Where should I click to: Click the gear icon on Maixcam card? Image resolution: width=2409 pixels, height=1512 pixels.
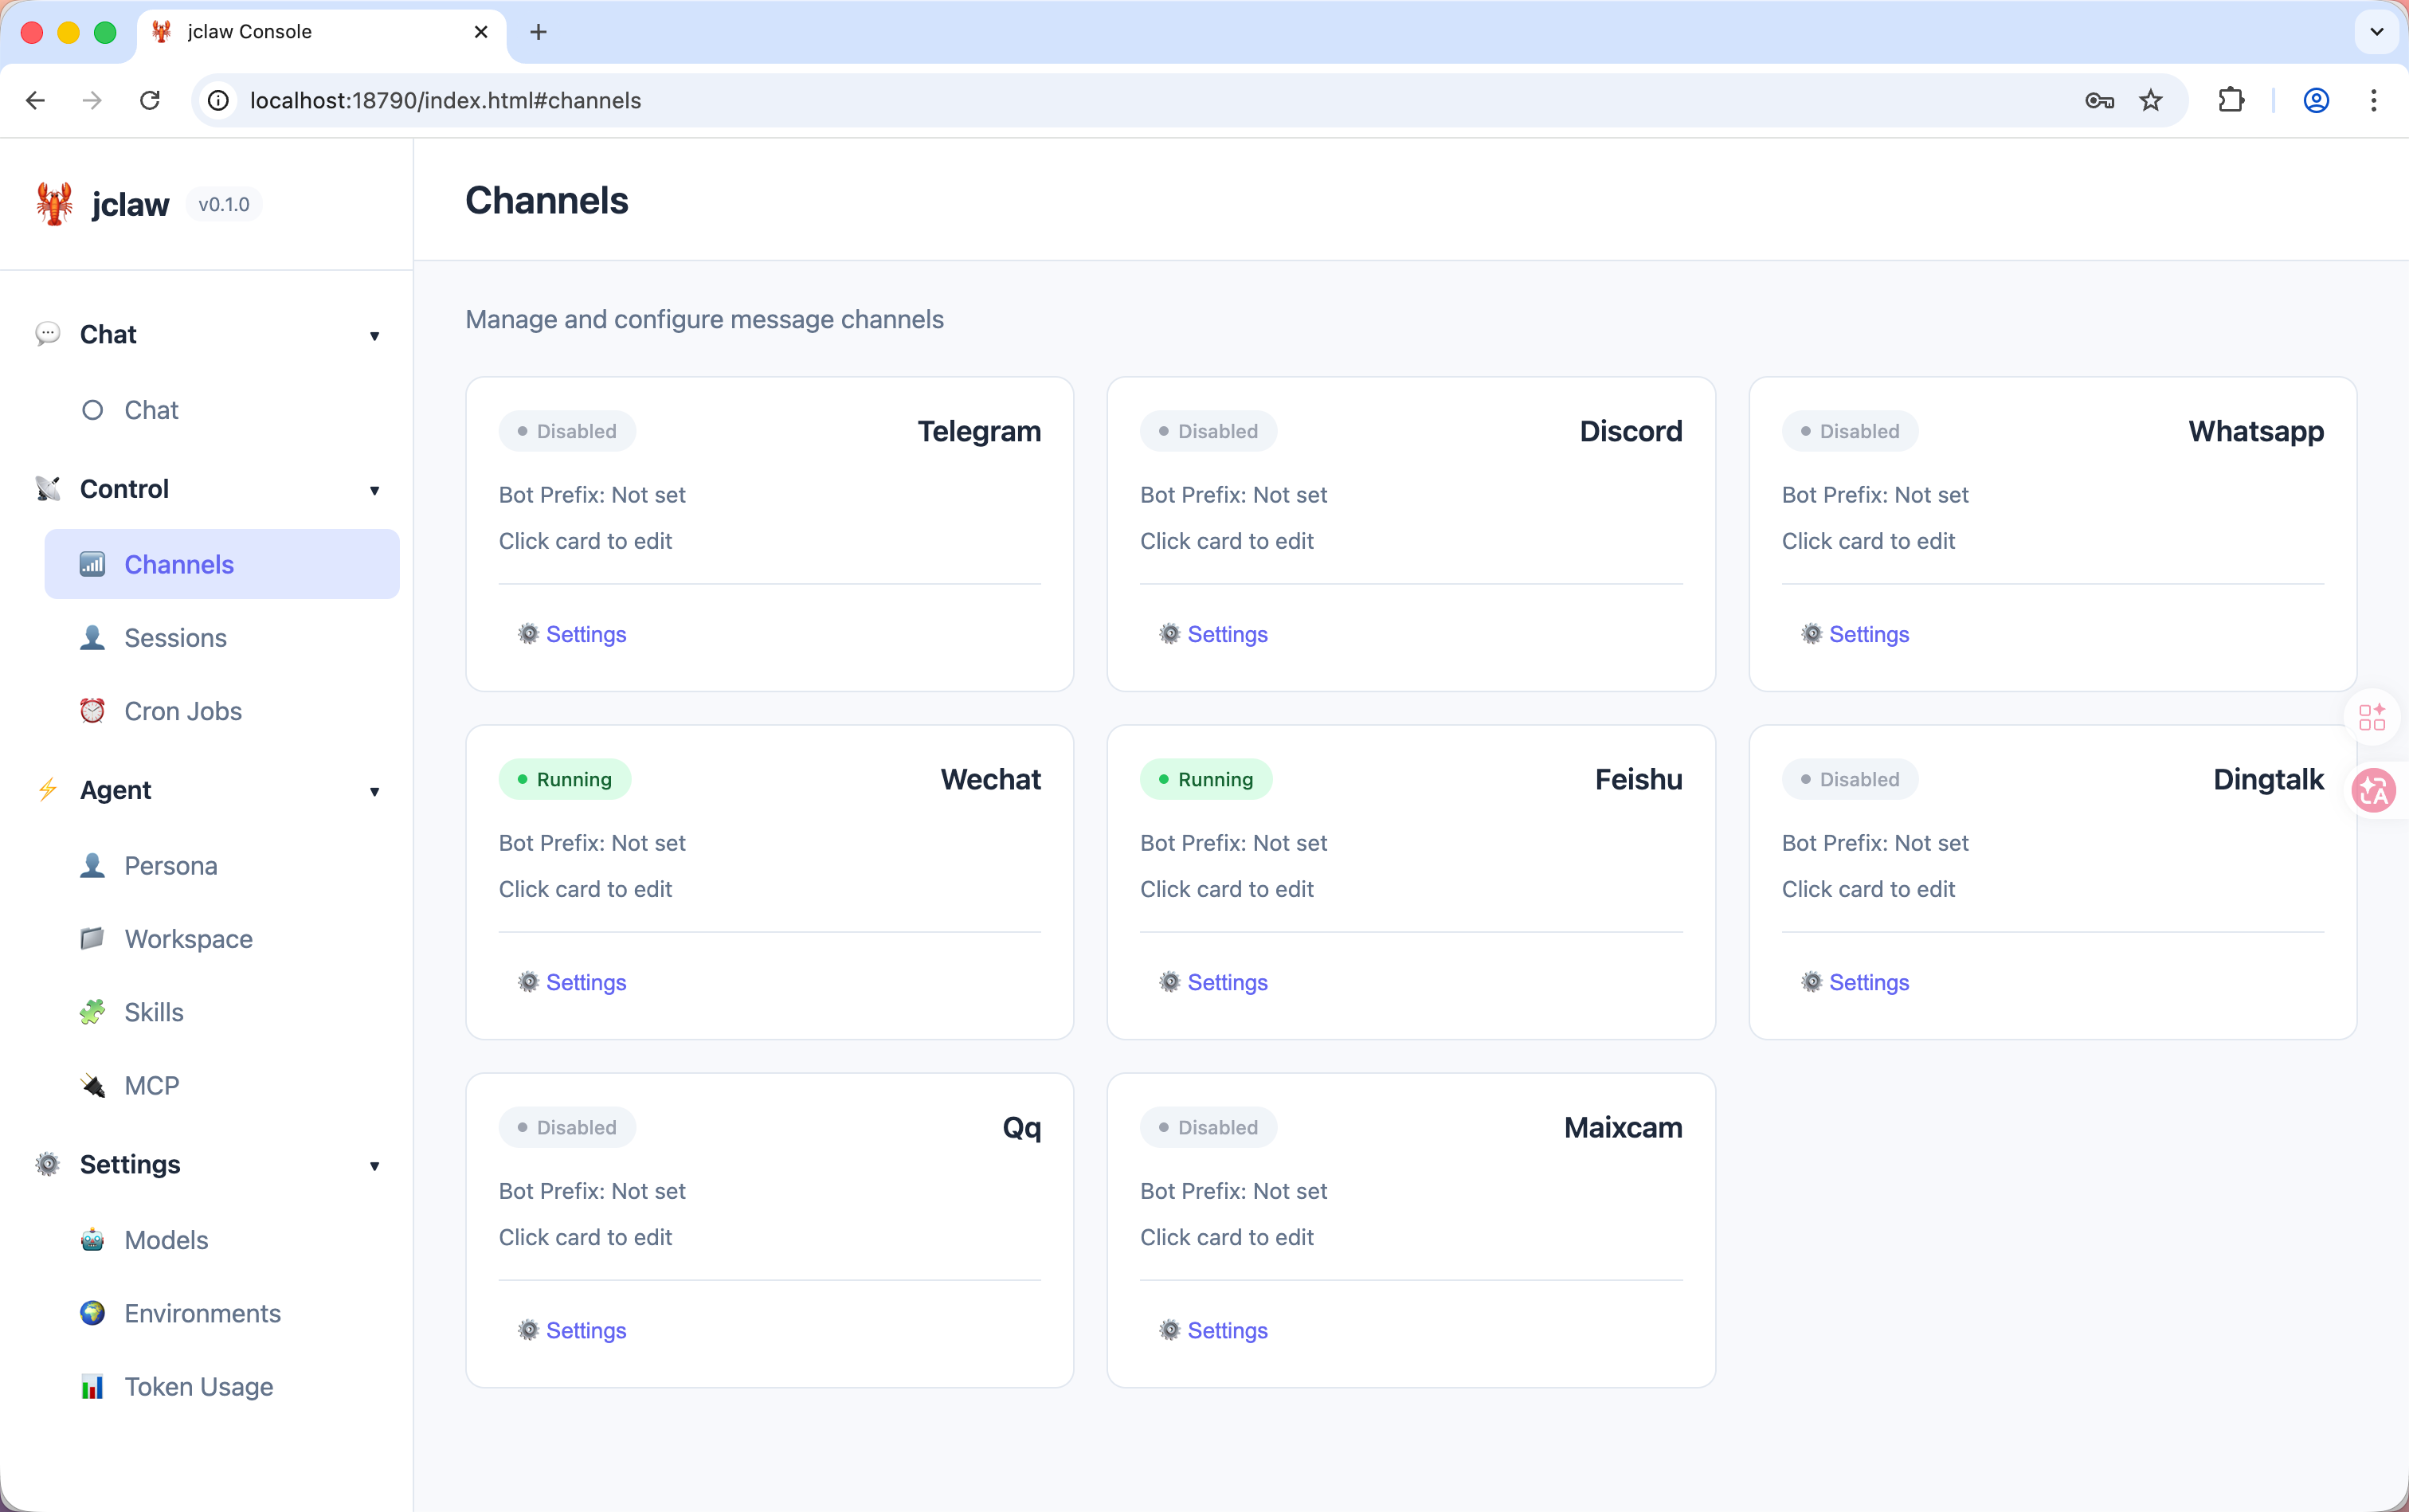[1170, 1330]
